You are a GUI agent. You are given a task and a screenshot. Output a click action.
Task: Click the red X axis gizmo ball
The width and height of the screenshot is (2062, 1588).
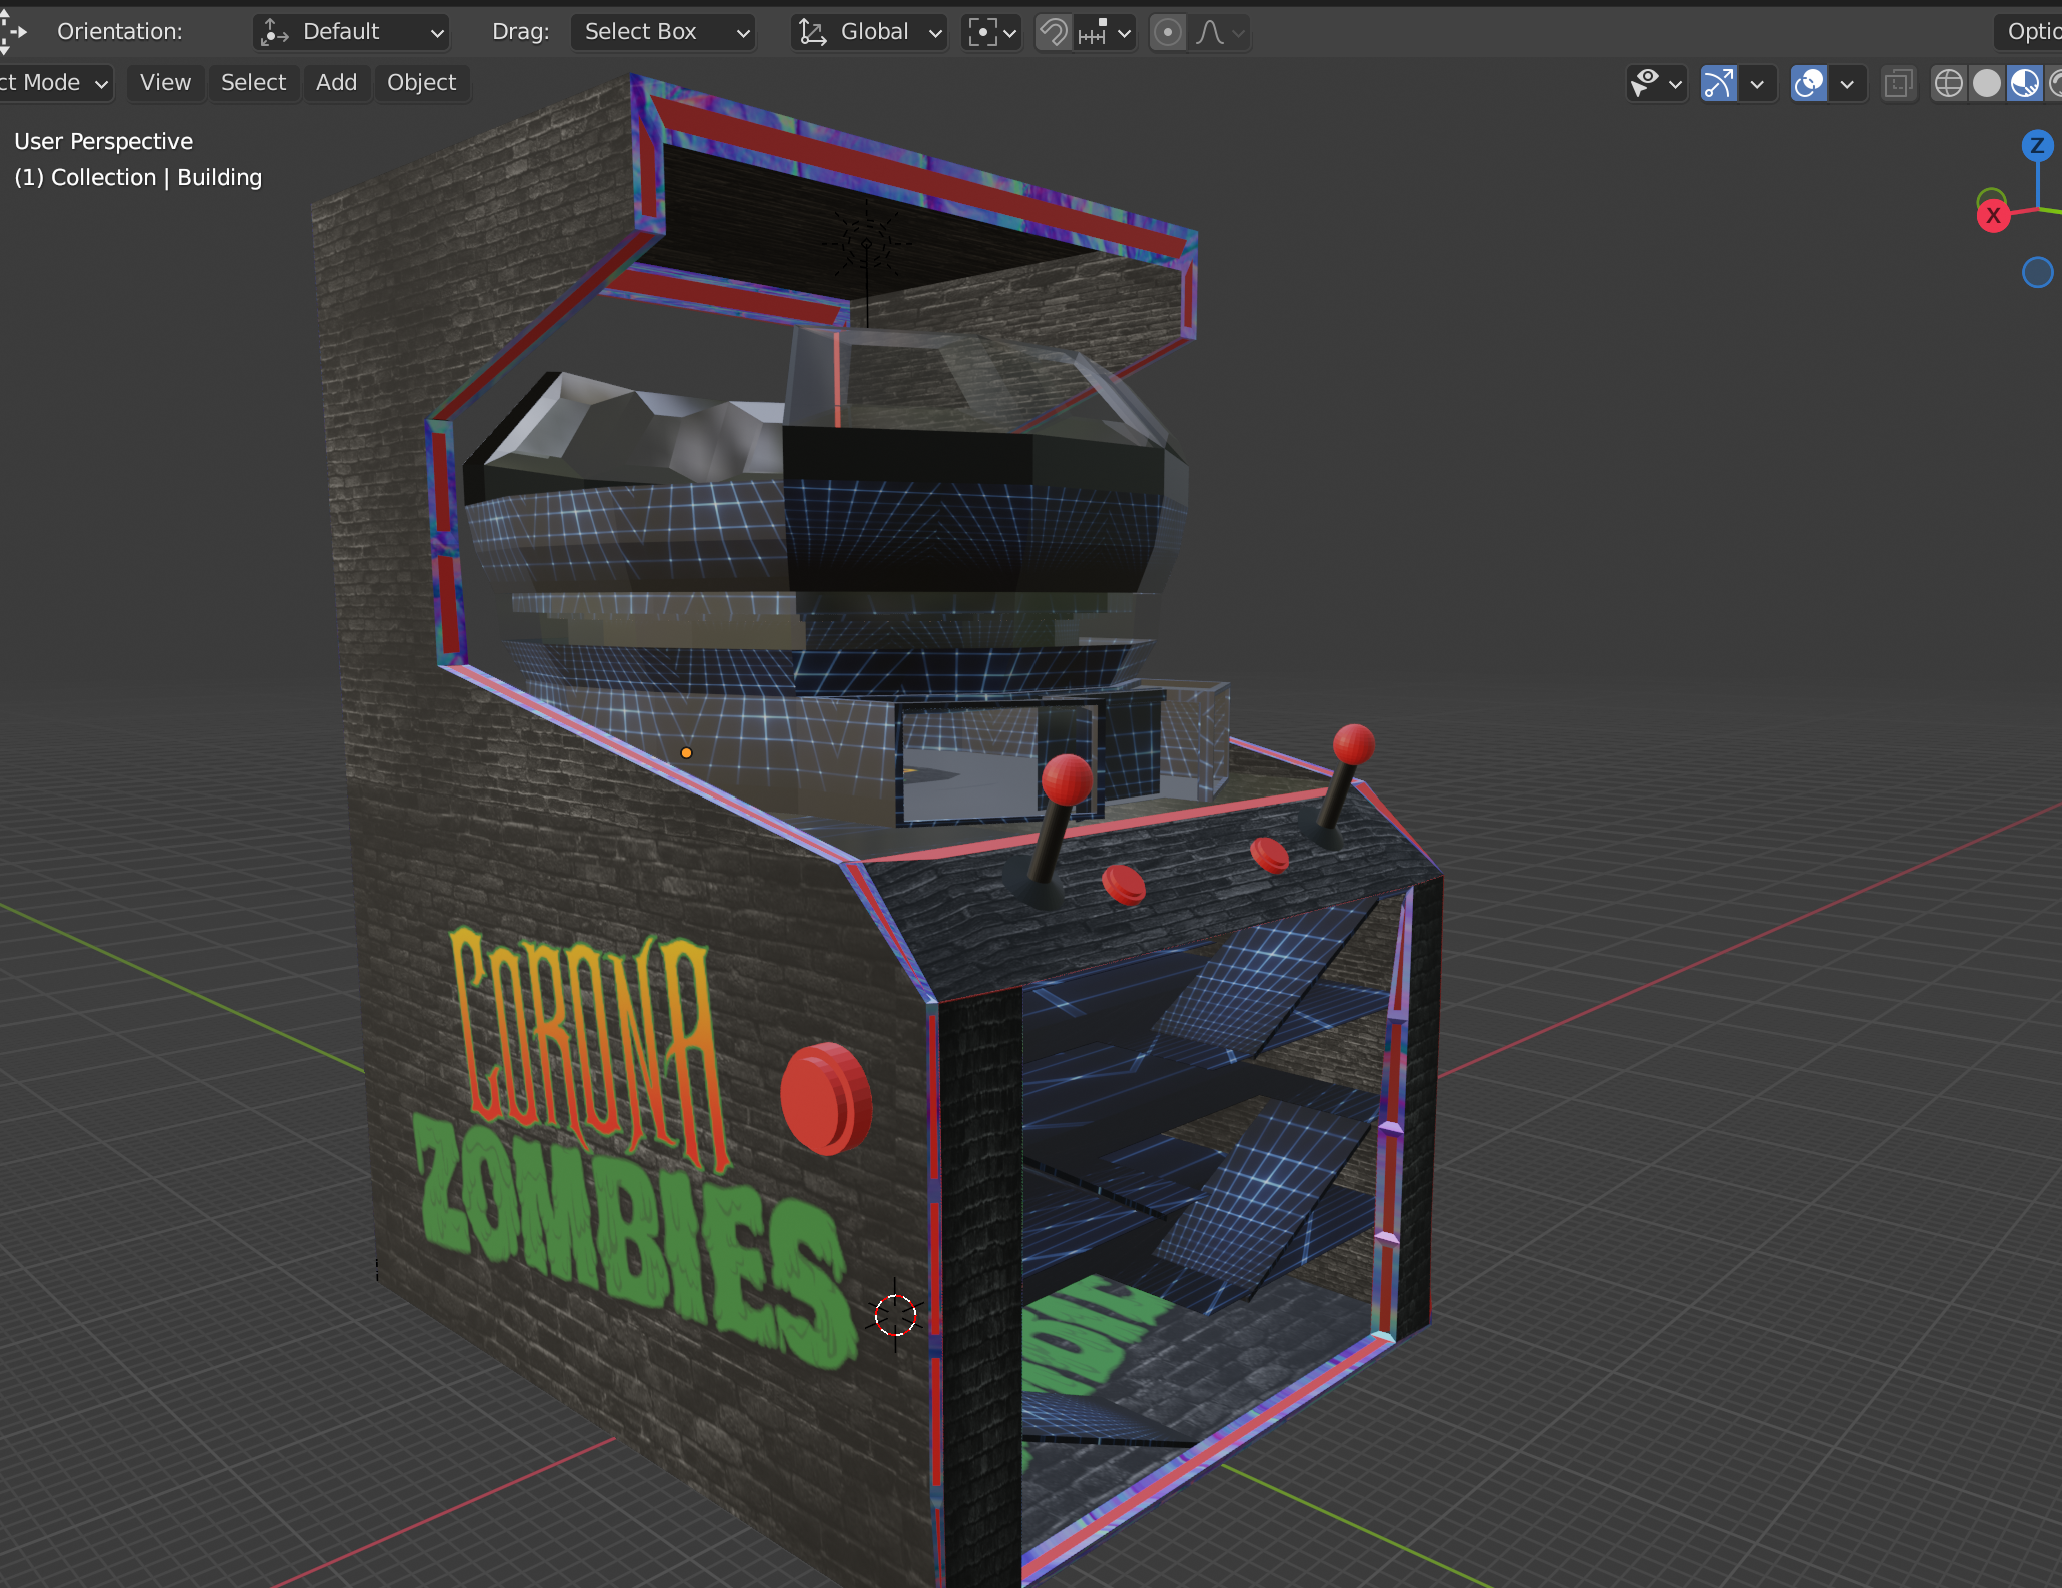pyautogui.click(x=1993, y=215)
